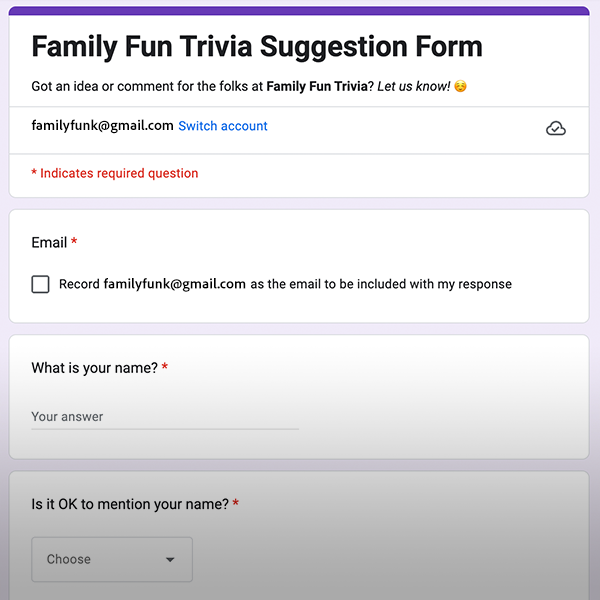Click the smiling emoji after "Let us know!"
This screenshot has height=600, width=600.
[460, 86]
